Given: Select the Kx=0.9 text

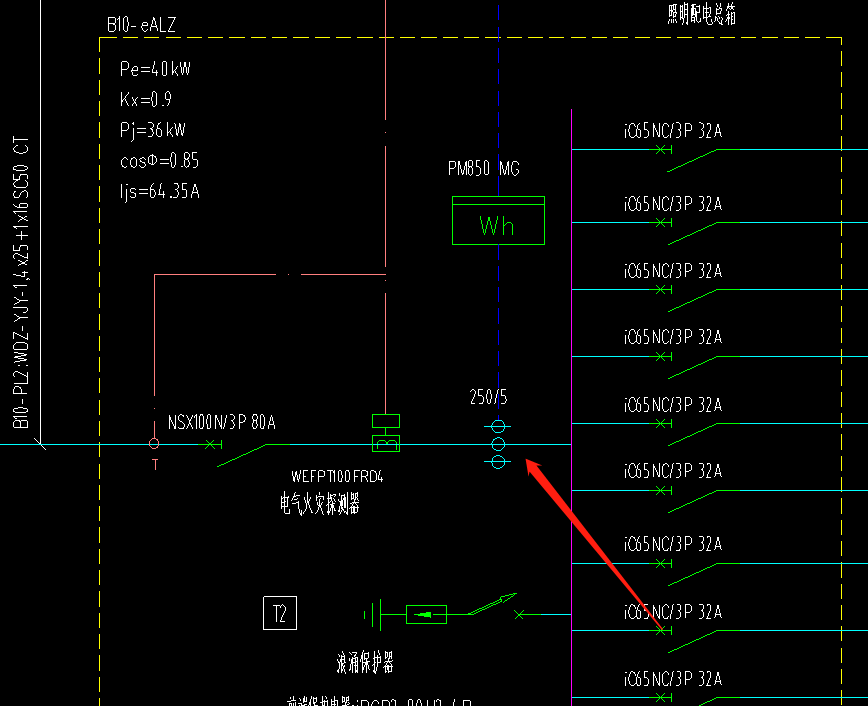Looking at the screenshot, I should pyautogui.click(x=146, y=100).
